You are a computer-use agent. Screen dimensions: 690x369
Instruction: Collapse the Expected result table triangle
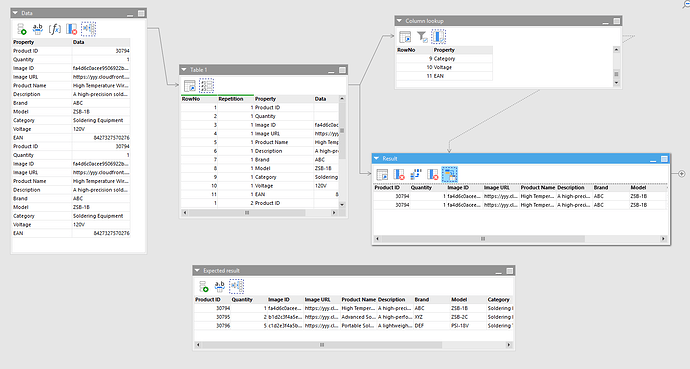point(198,270)
